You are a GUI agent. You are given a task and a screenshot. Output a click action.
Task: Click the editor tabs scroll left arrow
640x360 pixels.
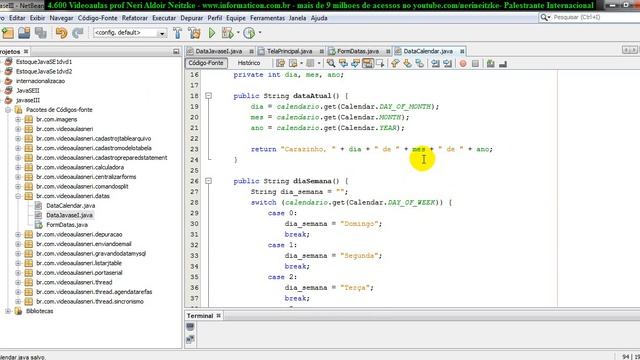[x=626, y=50]
